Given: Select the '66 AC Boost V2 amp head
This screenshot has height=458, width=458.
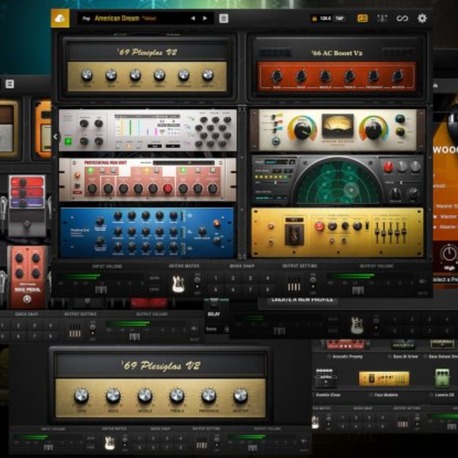Looking at the screenshot, I should [337, 68].
